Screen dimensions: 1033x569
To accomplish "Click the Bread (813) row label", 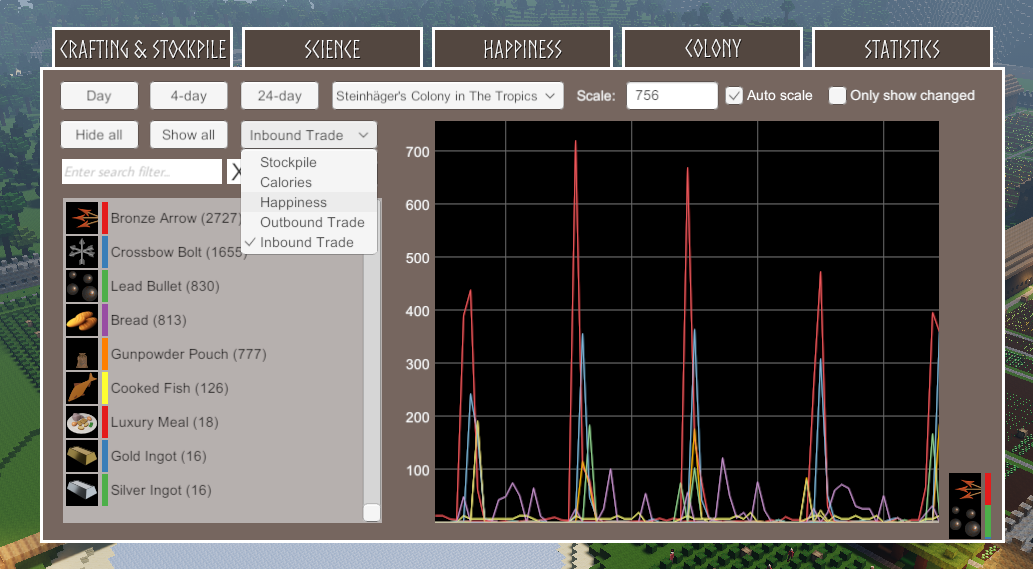I will pyautogui.click(x=148, y=320).
